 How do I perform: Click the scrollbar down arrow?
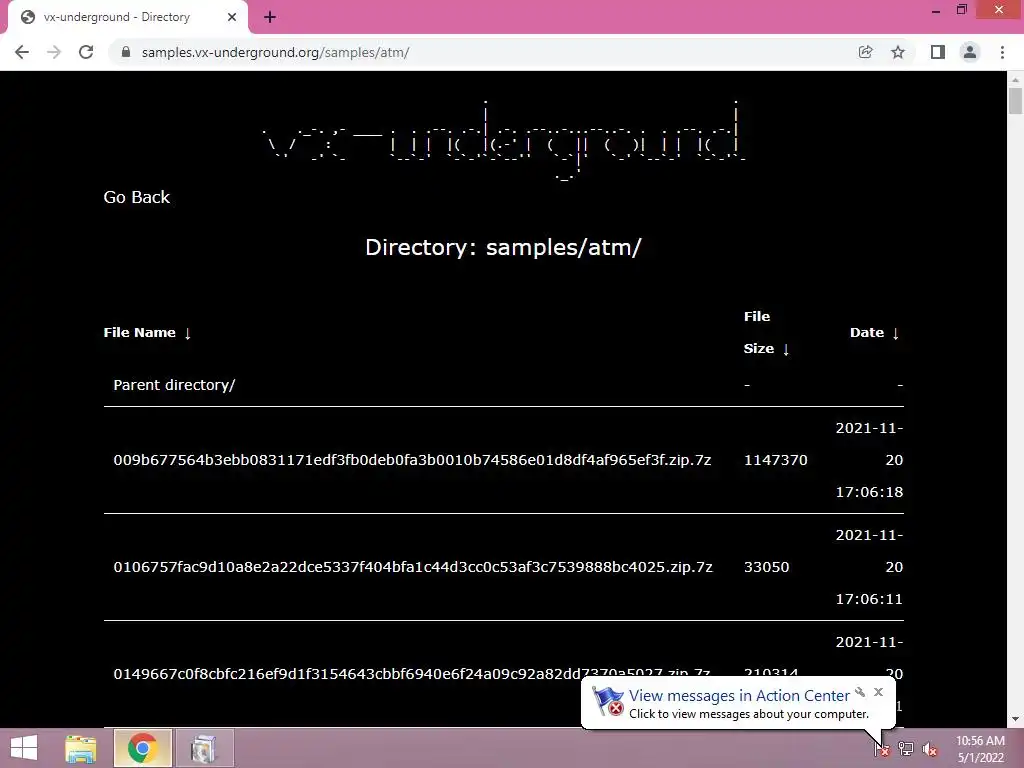(x=1015, y=719)
